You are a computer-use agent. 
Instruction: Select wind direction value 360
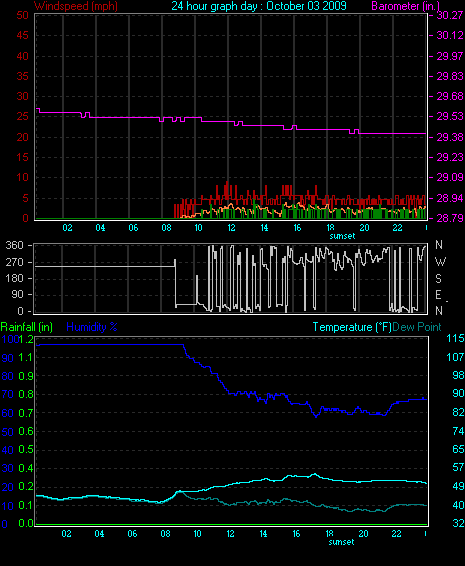pyautogui.click(x=15, y=245)
